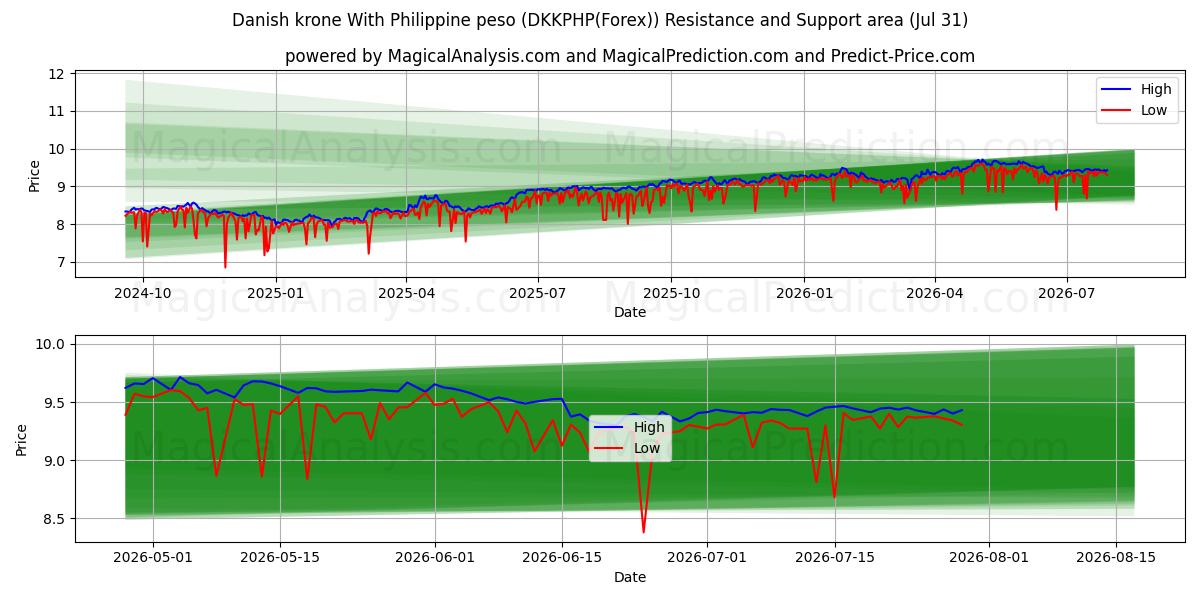The height and width of the screenshot is (600, 1200).
Task: Click the 2026-06-15 date label on lower axis
Action: (x=562, y=558)
